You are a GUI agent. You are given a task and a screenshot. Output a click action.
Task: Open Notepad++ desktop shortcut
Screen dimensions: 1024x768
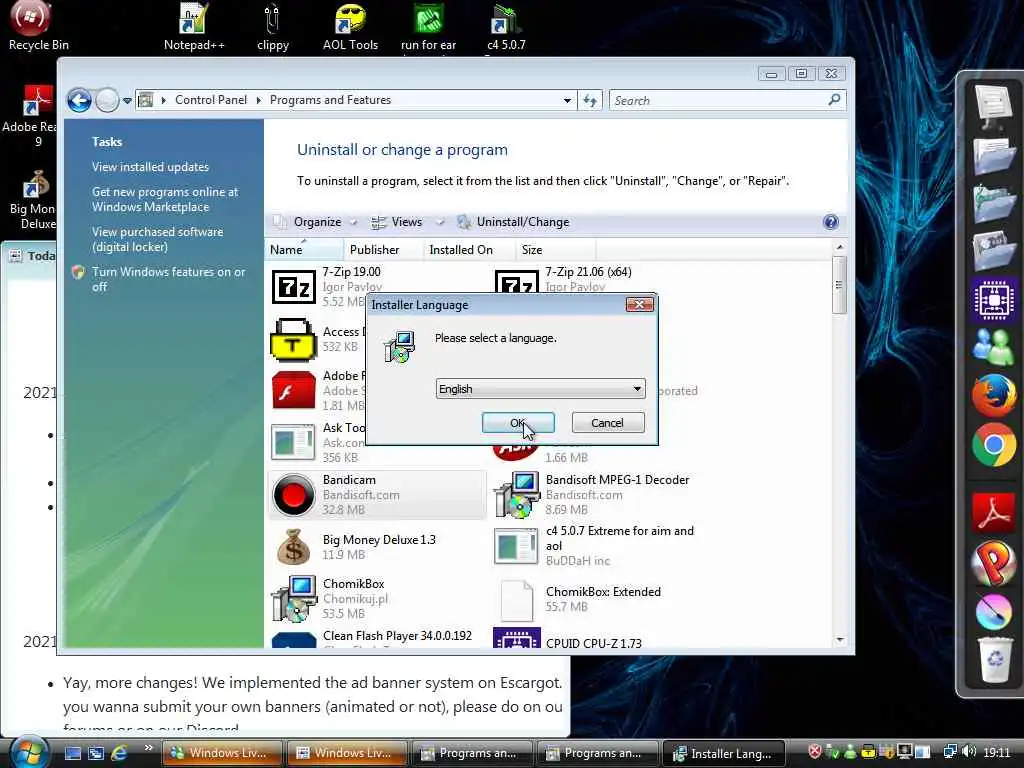coord(194,26)
